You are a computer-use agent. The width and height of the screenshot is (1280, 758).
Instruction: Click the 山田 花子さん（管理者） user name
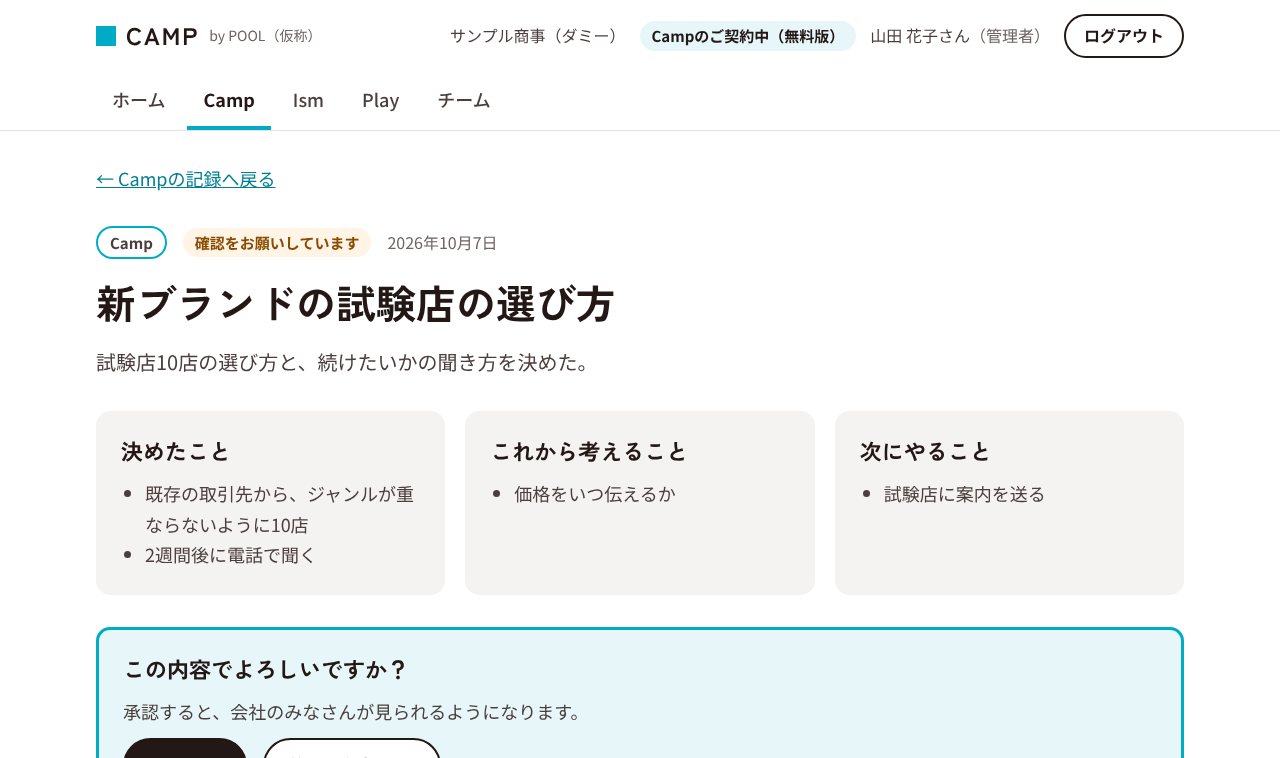coord(960,36)
